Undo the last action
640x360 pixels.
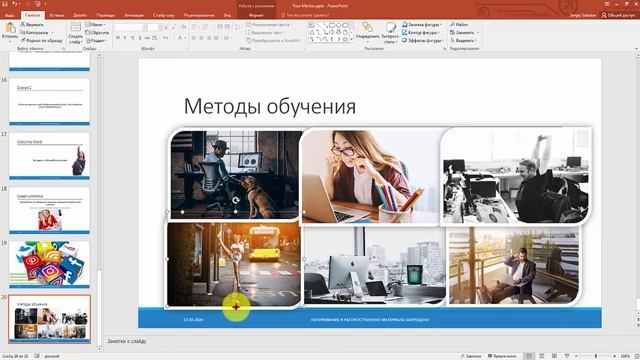coord(15,4)
